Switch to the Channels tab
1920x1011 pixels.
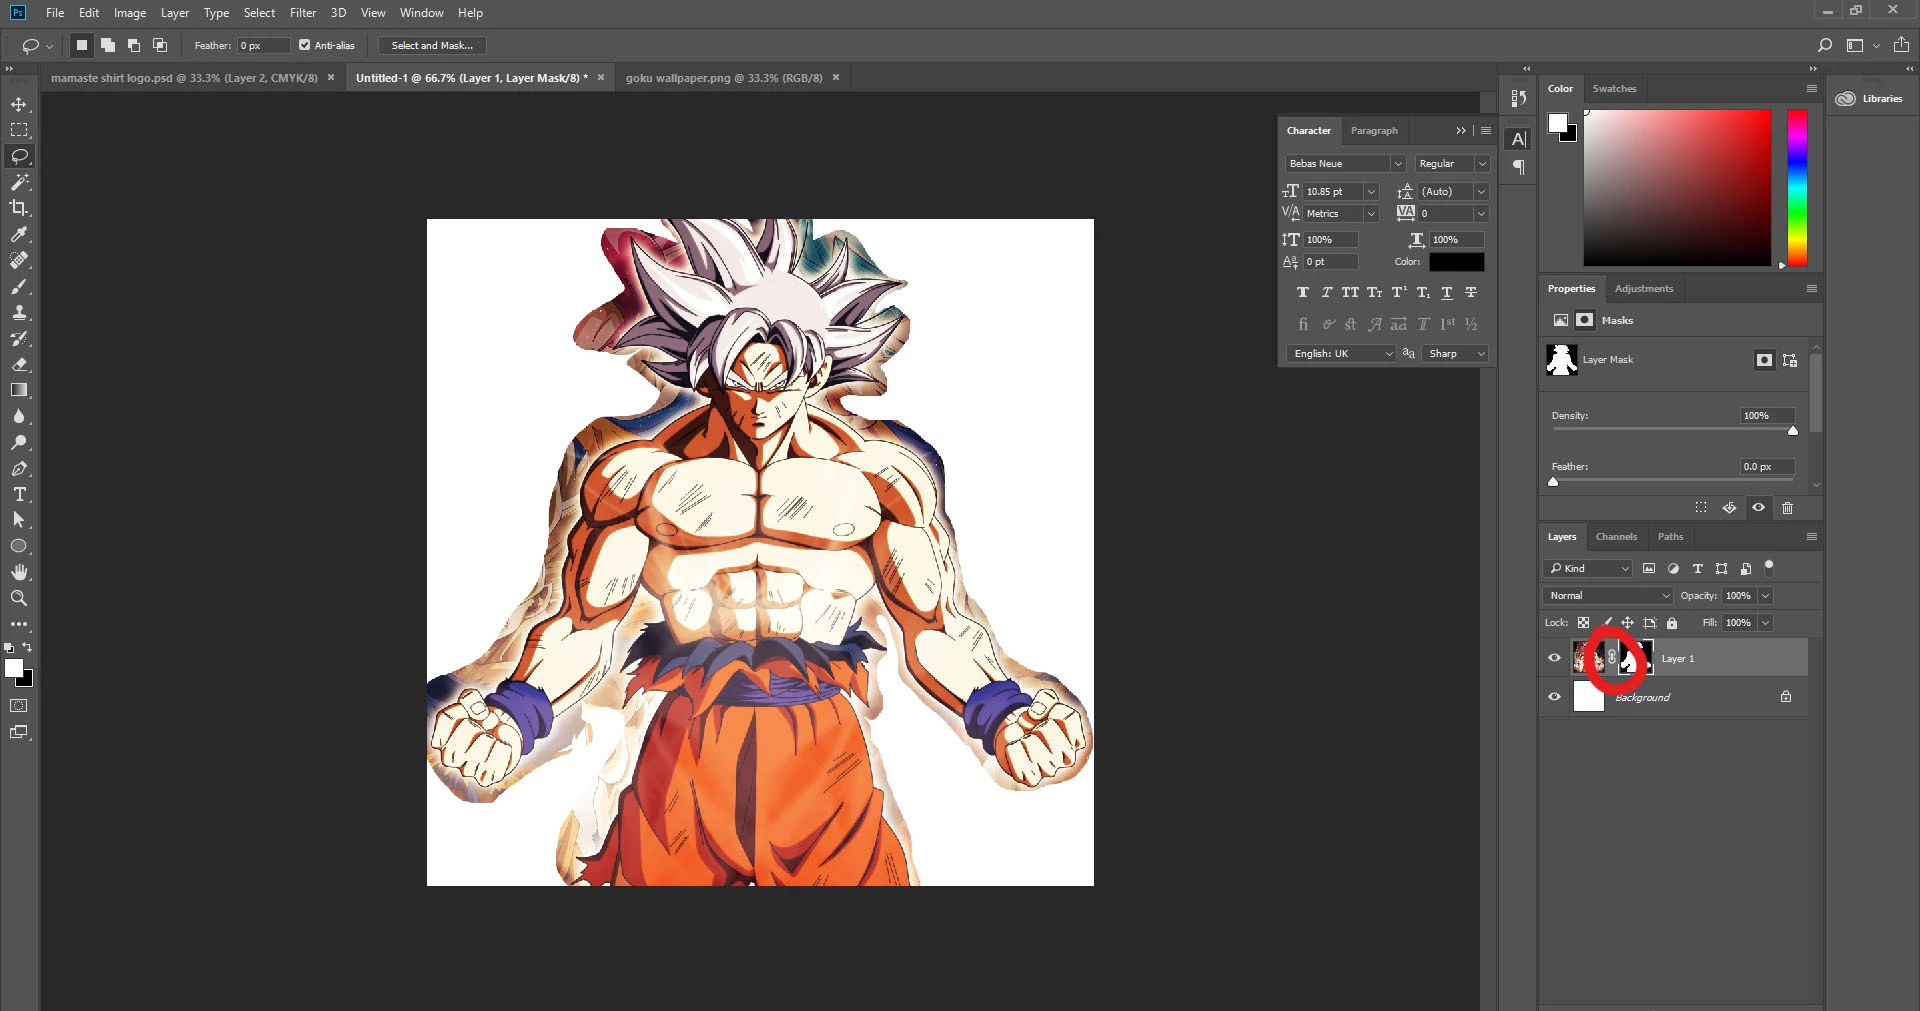coord(1616,537)
